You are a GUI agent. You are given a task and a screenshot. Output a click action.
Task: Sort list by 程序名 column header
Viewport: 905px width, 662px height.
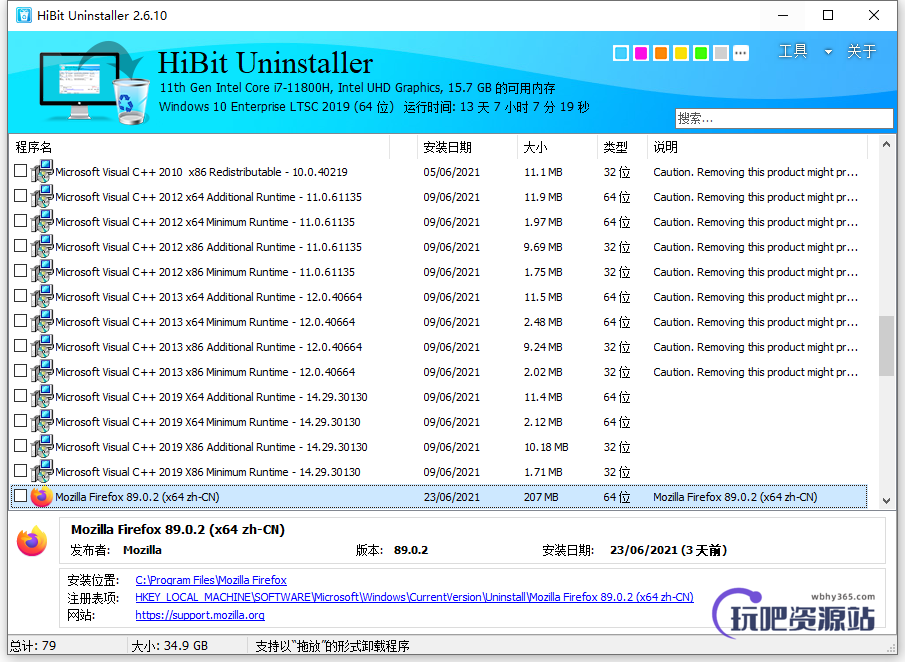(x=200, y=147)
